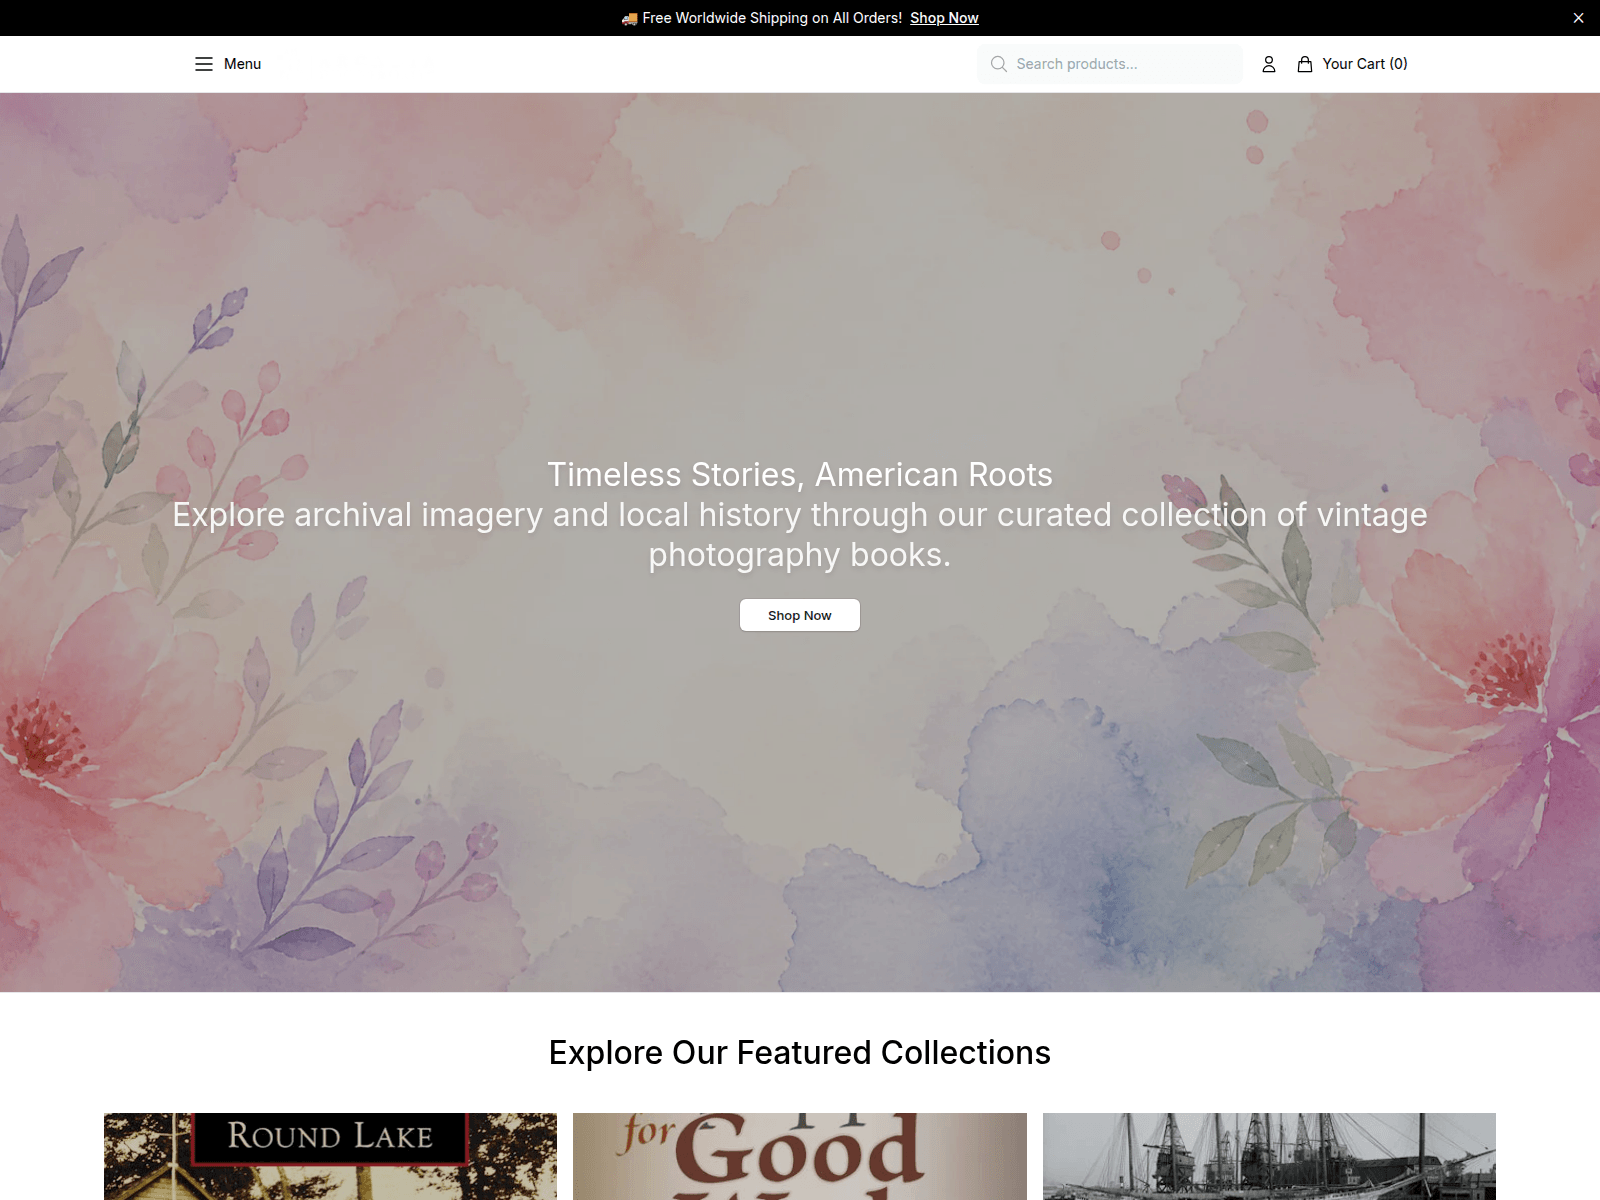Image resolution: width=1600 pixels, height=1200 pixels.
Task: Open the sailing ships collection thumbnail
Action: click(x=1269, y=1156)
